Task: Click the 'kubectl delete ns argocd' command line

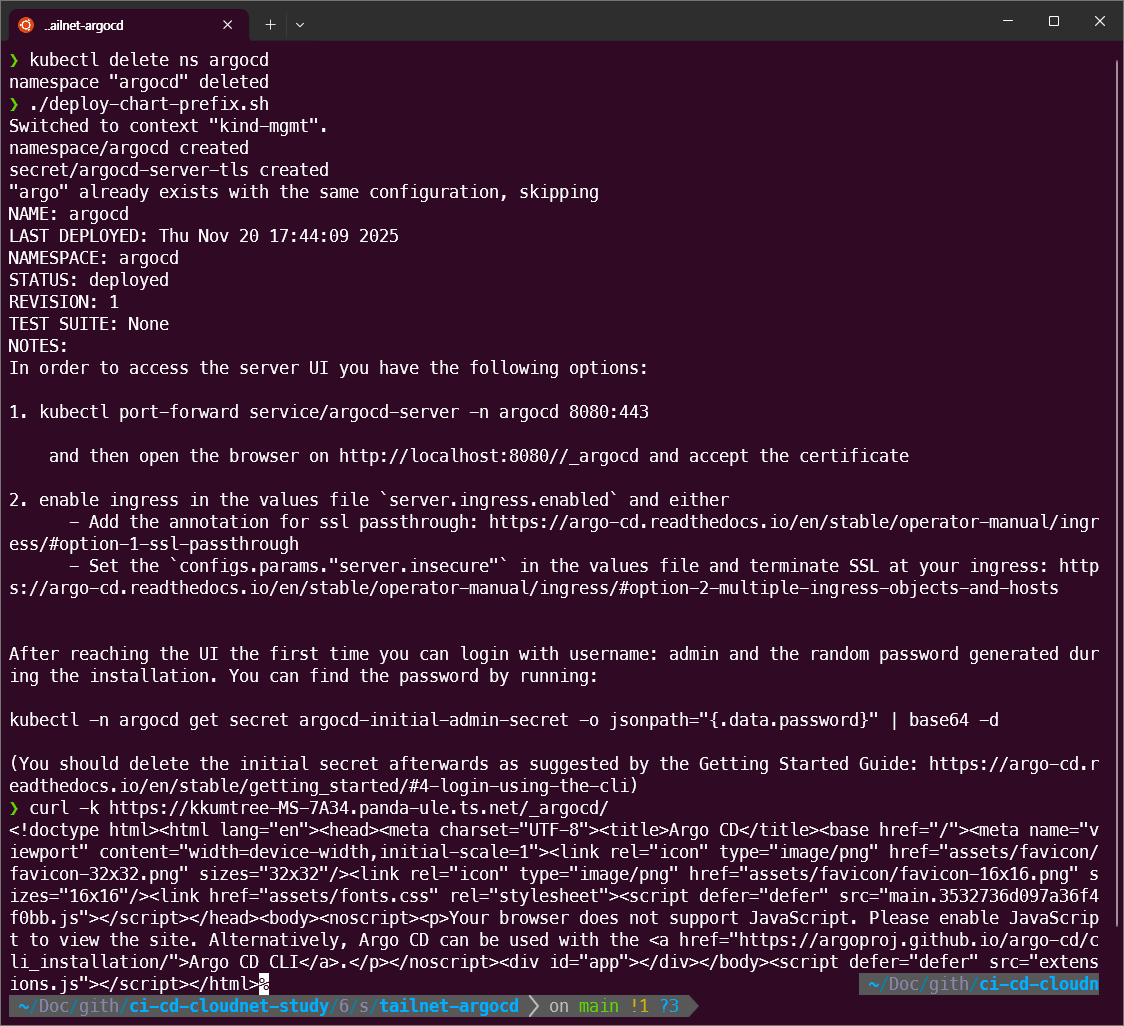Action: tap(149, 60)
